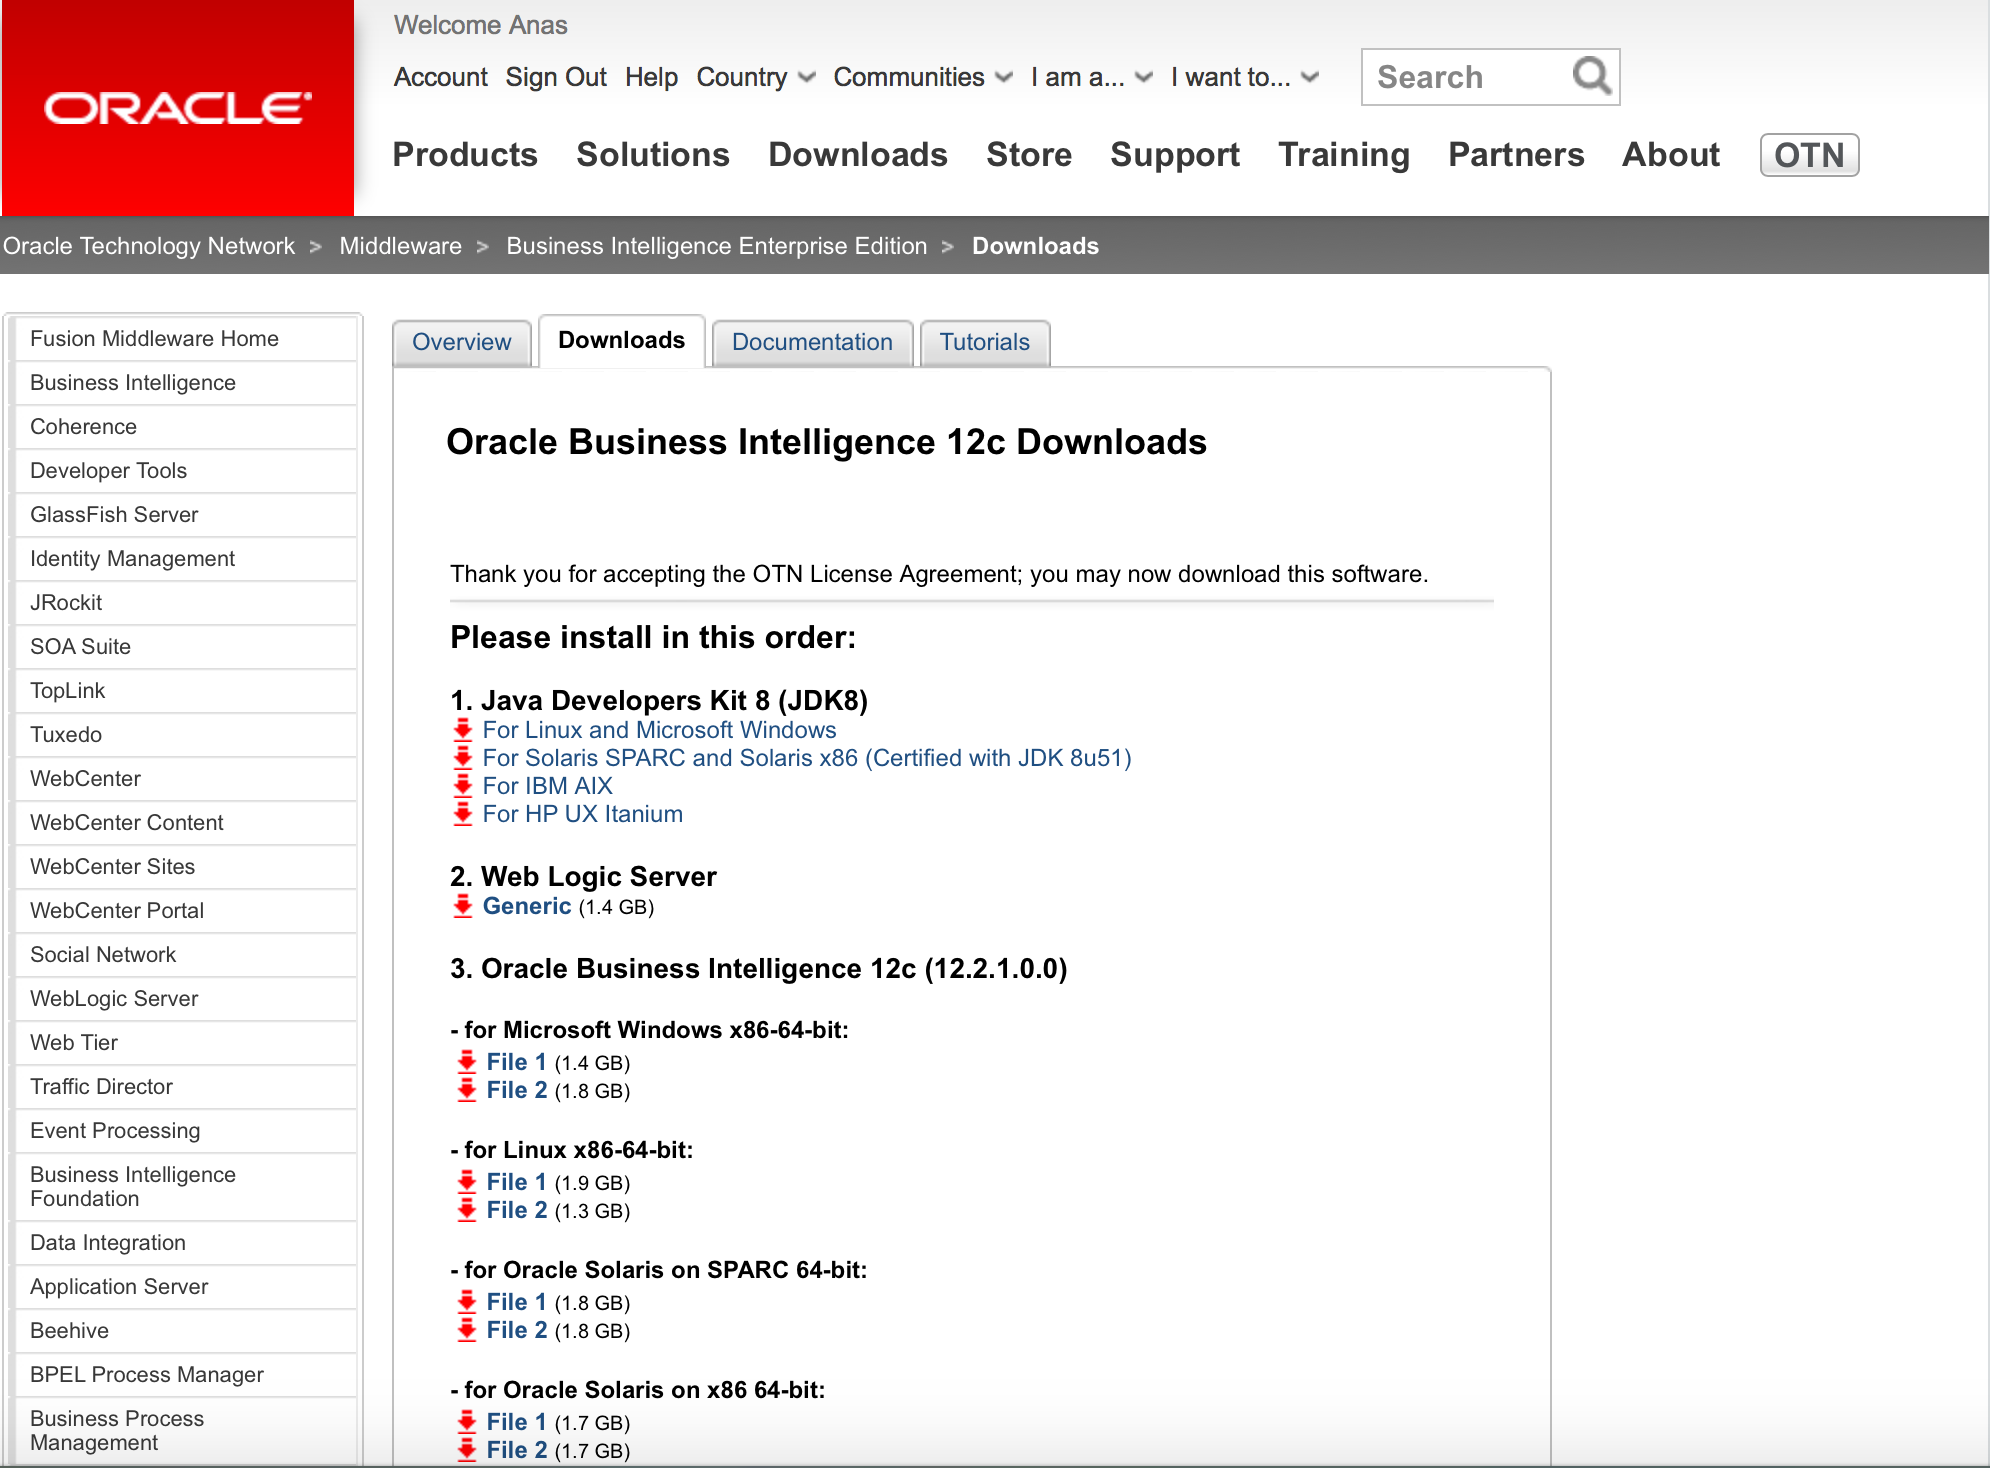Image resolution: width=1990 pixels, height=1468 pixels.
Task: Open Business Intelligence Enterprise Edition breadcrumb
Action: [717, 246]
